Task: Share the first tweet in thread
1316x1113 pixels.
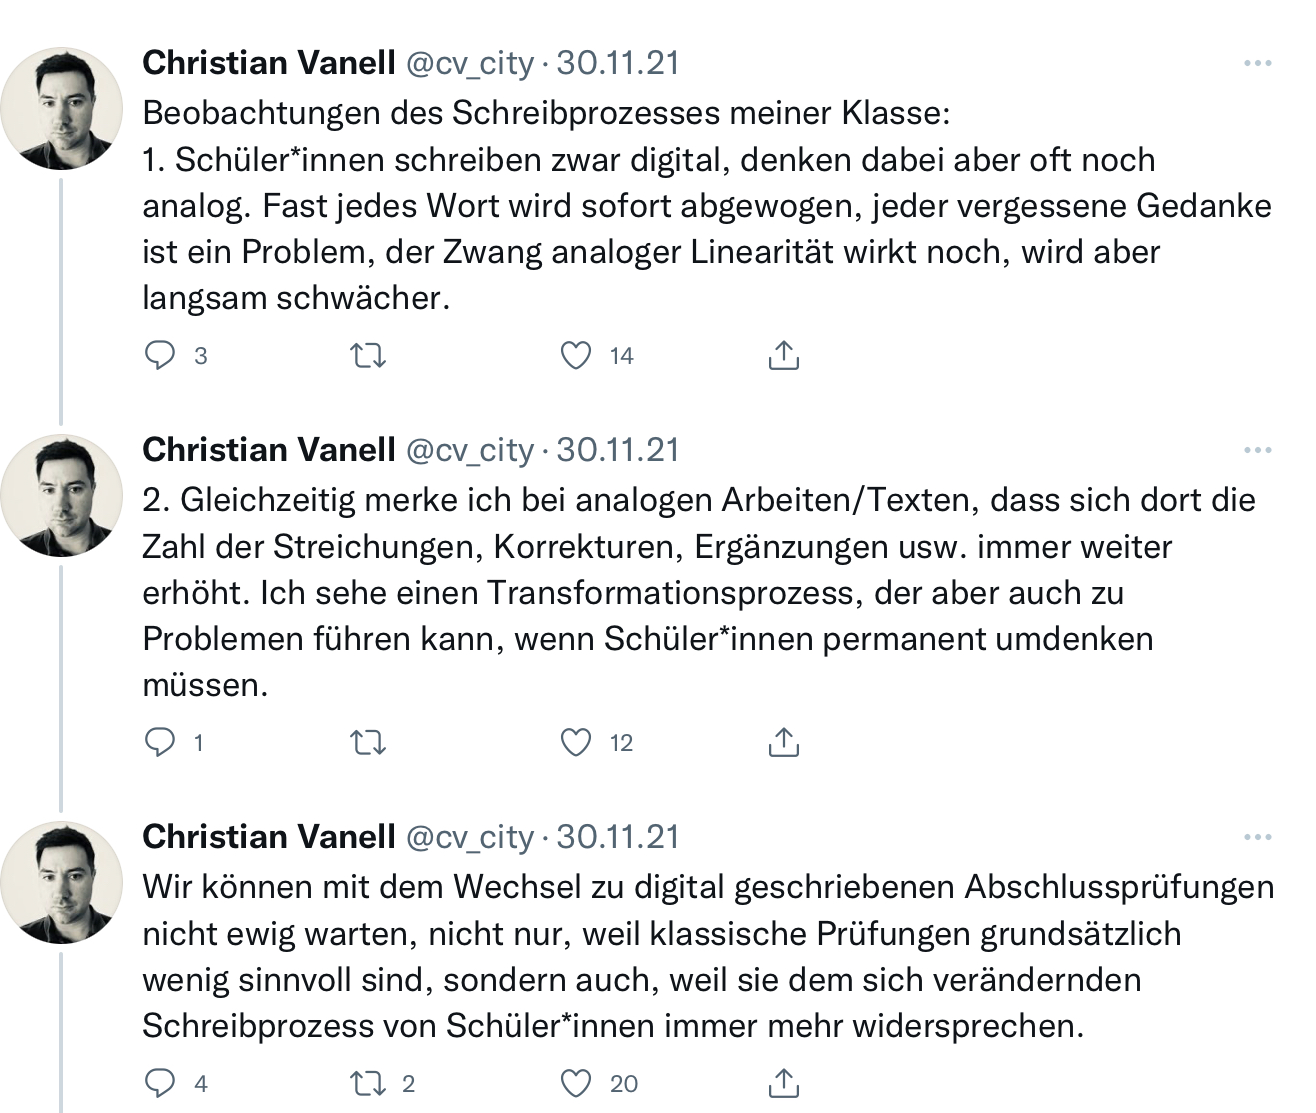Action: [x=784, y=356]
